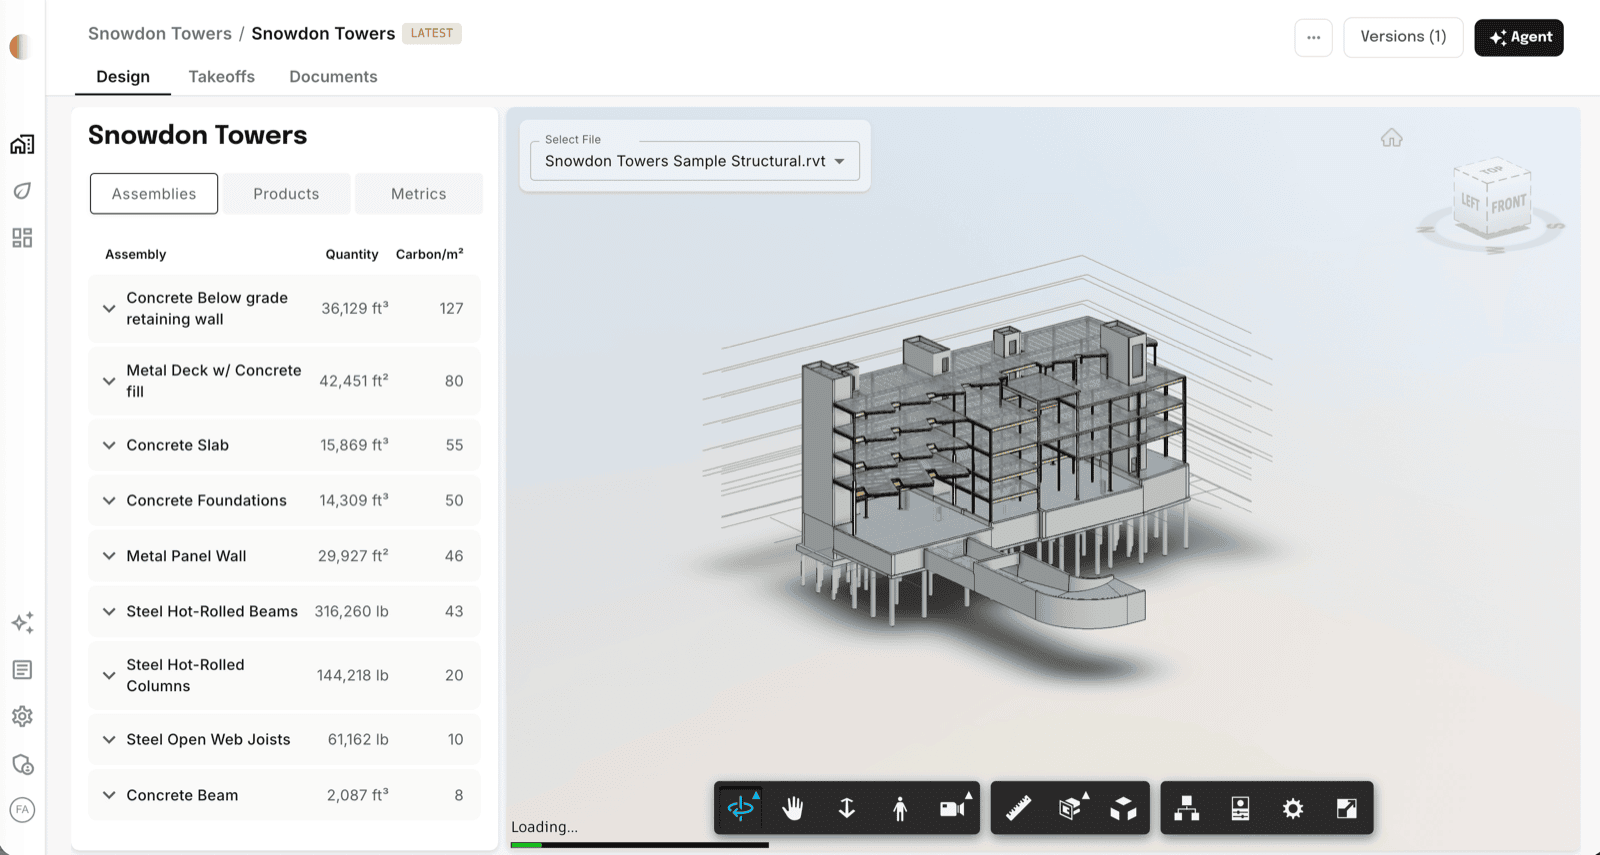Click the Assembly column header
This screenshot has height=855, width=1600.
(x=136, y=254)
